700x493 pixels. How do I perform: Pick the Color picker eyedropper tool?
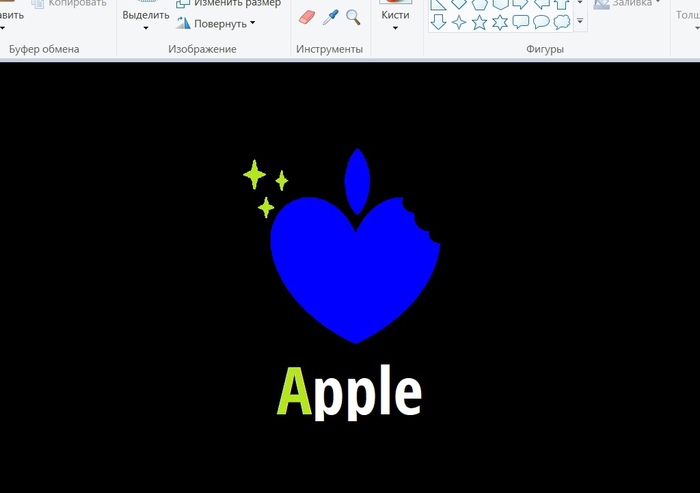330,18
